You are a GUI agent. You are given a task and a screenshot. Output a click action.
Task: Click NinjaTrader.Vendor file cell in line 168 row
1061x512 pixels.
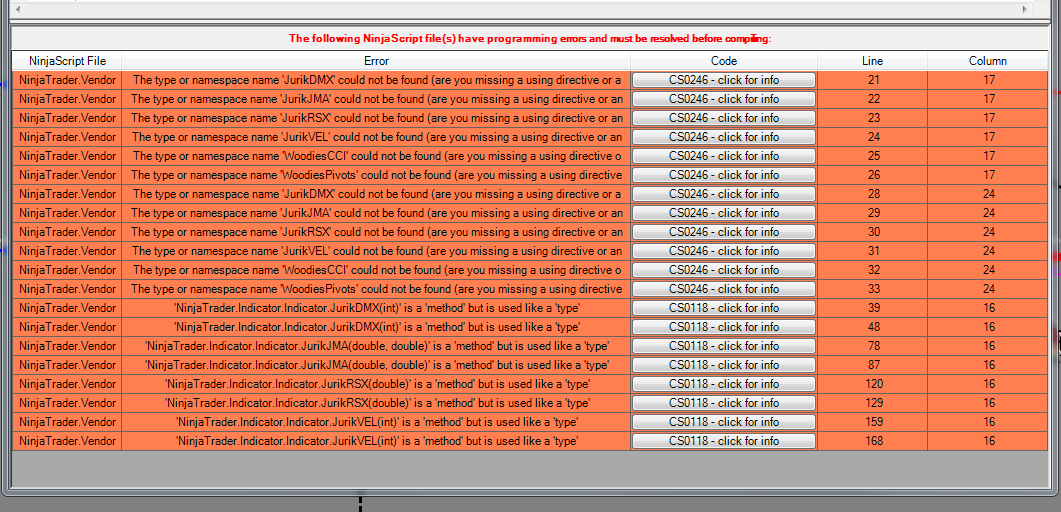pyautogui.click(x=67, y=441)
